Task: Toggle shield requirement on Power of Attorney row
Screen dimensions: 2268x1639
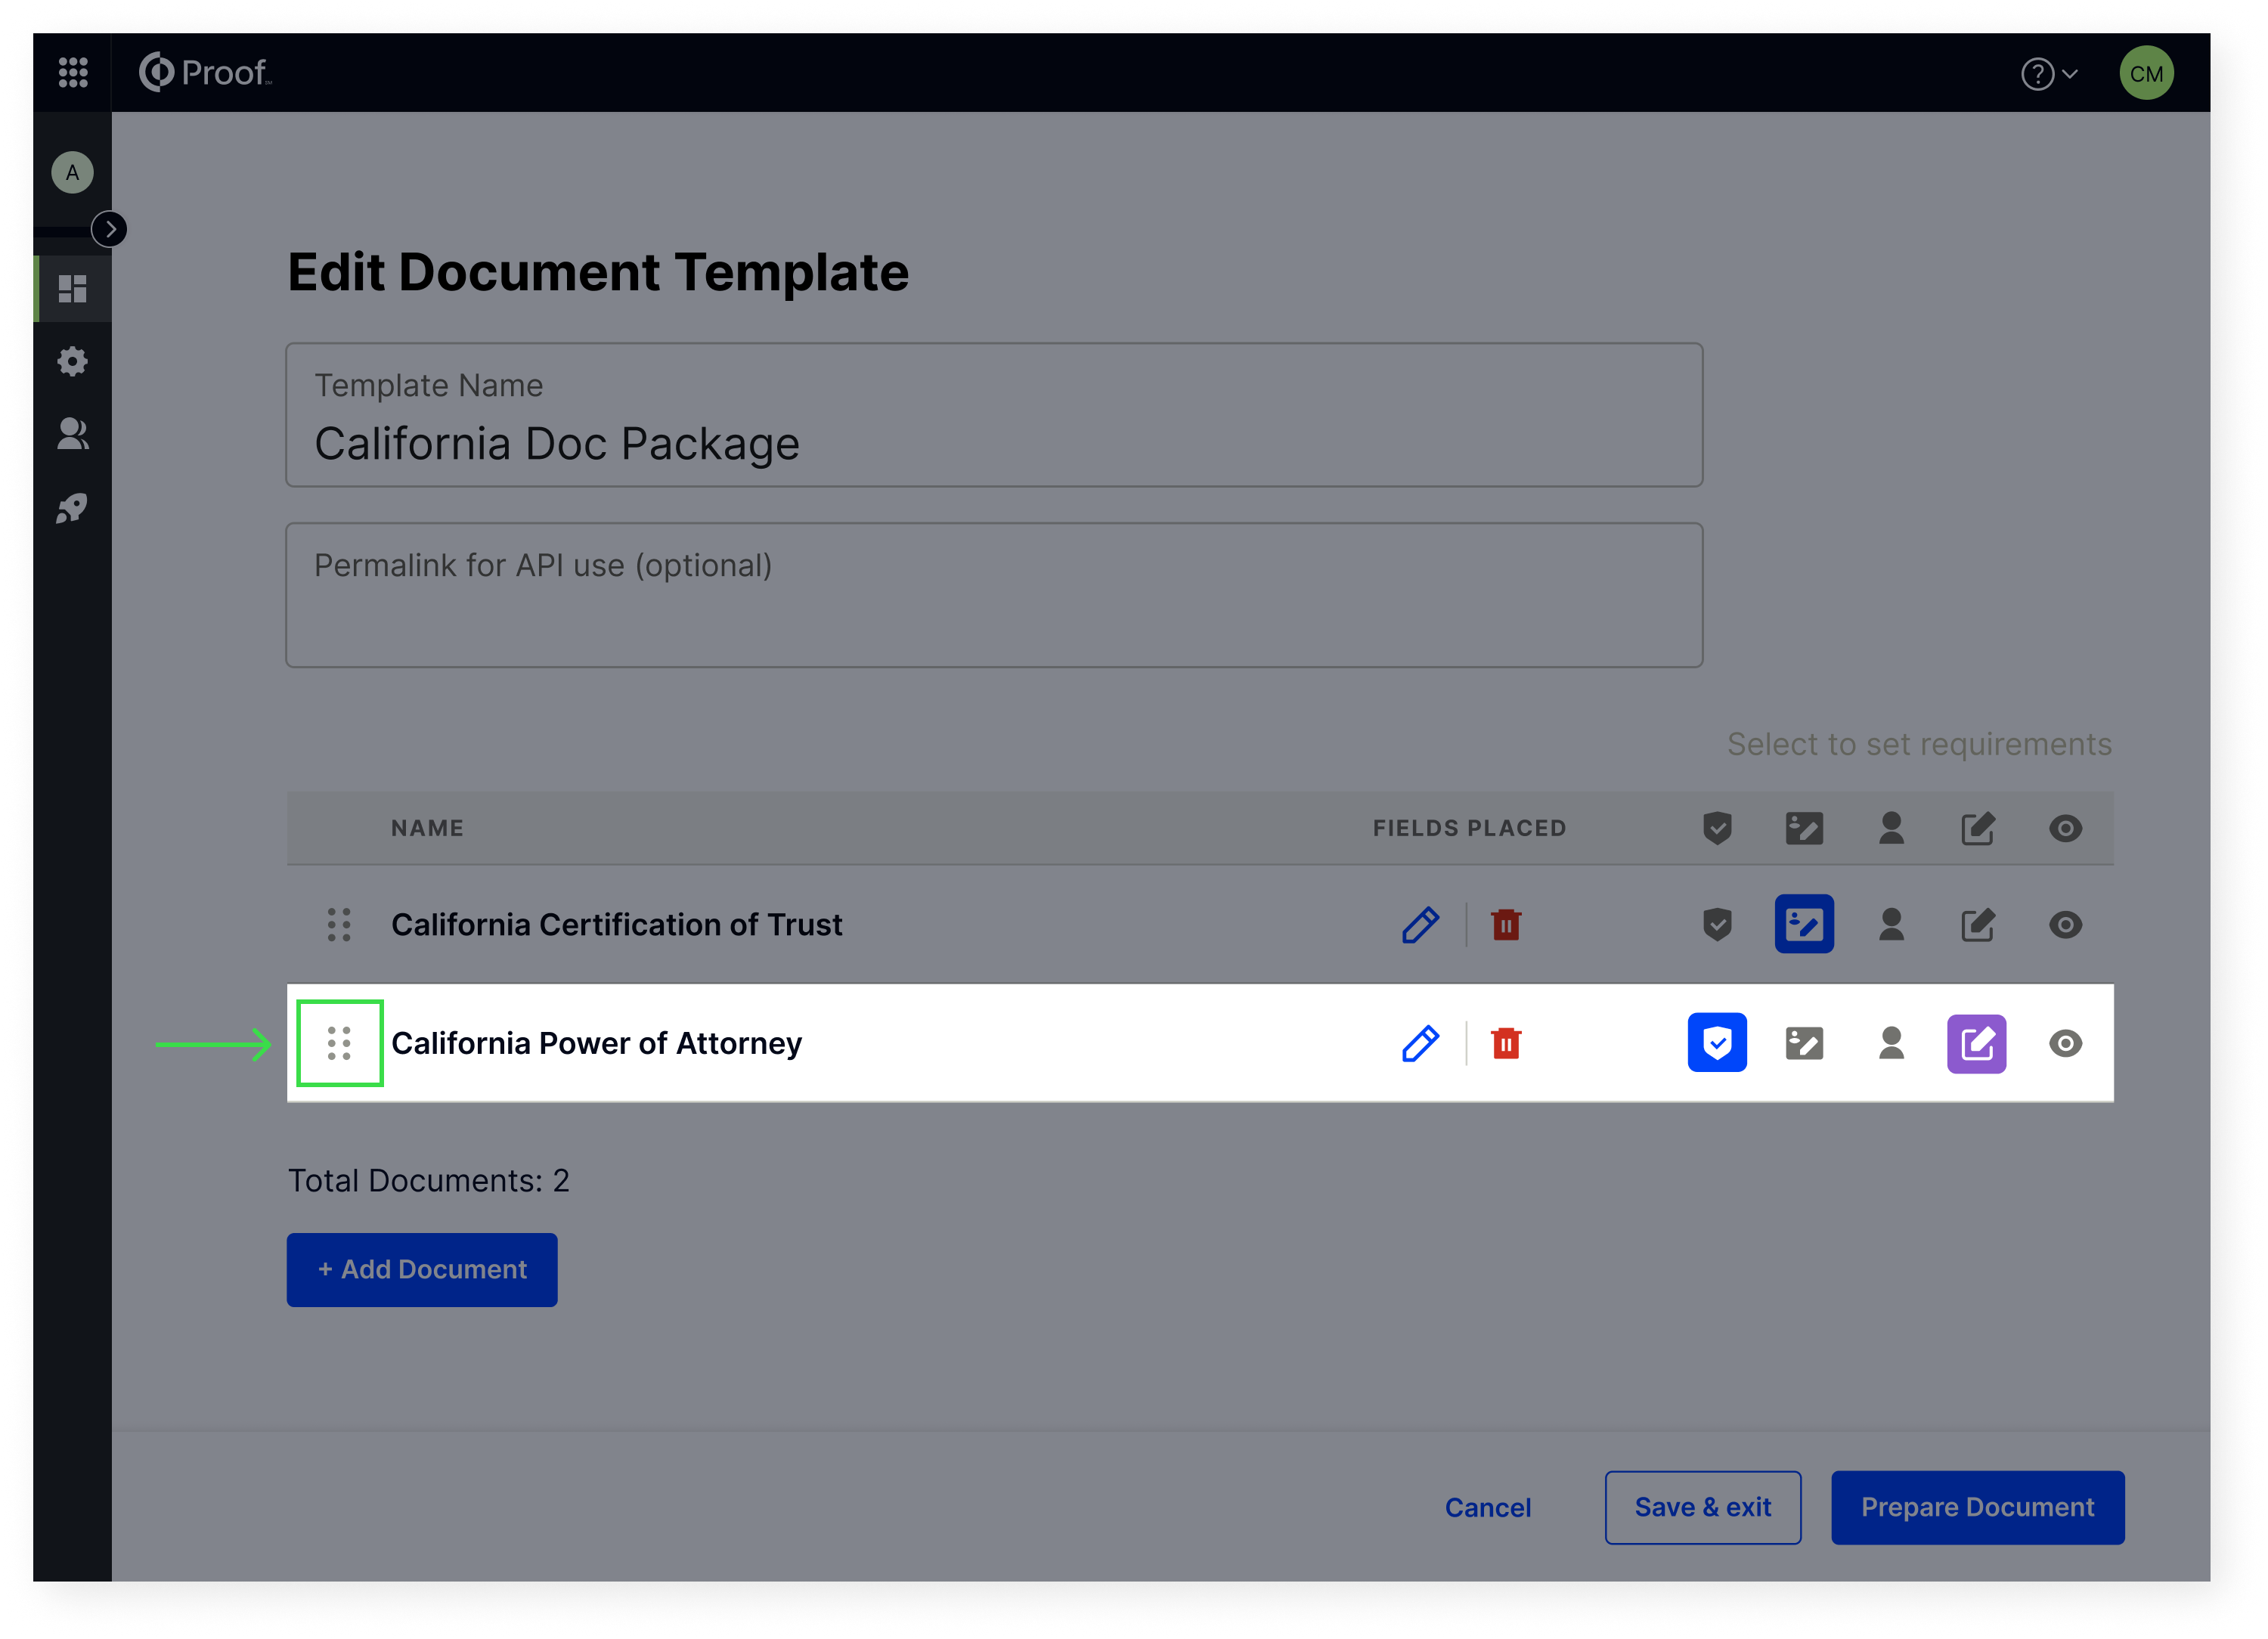Action: [1716, 1043]
